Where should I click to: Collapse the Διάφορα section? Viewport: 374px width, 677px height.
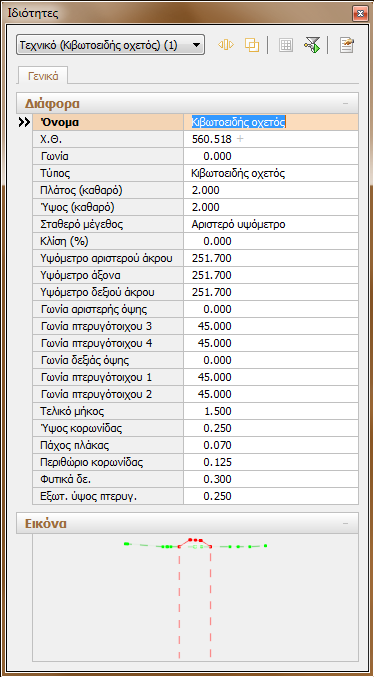pyautogui.click(x=345, y=104)
